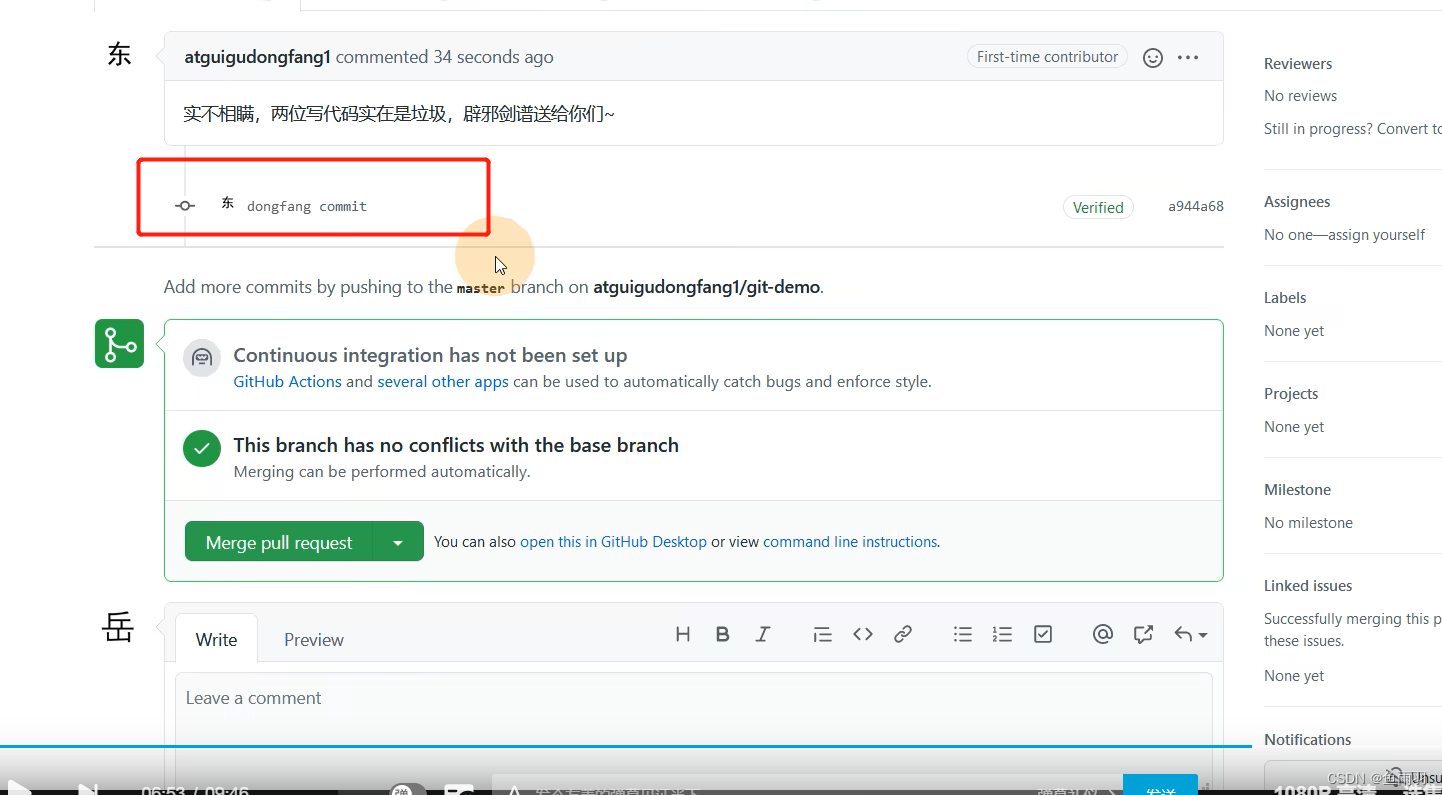The height and width of the screenshot is (795, 1442).
Task: Click the 岳 avatar beside the comment editor
Action: (118, 628)
